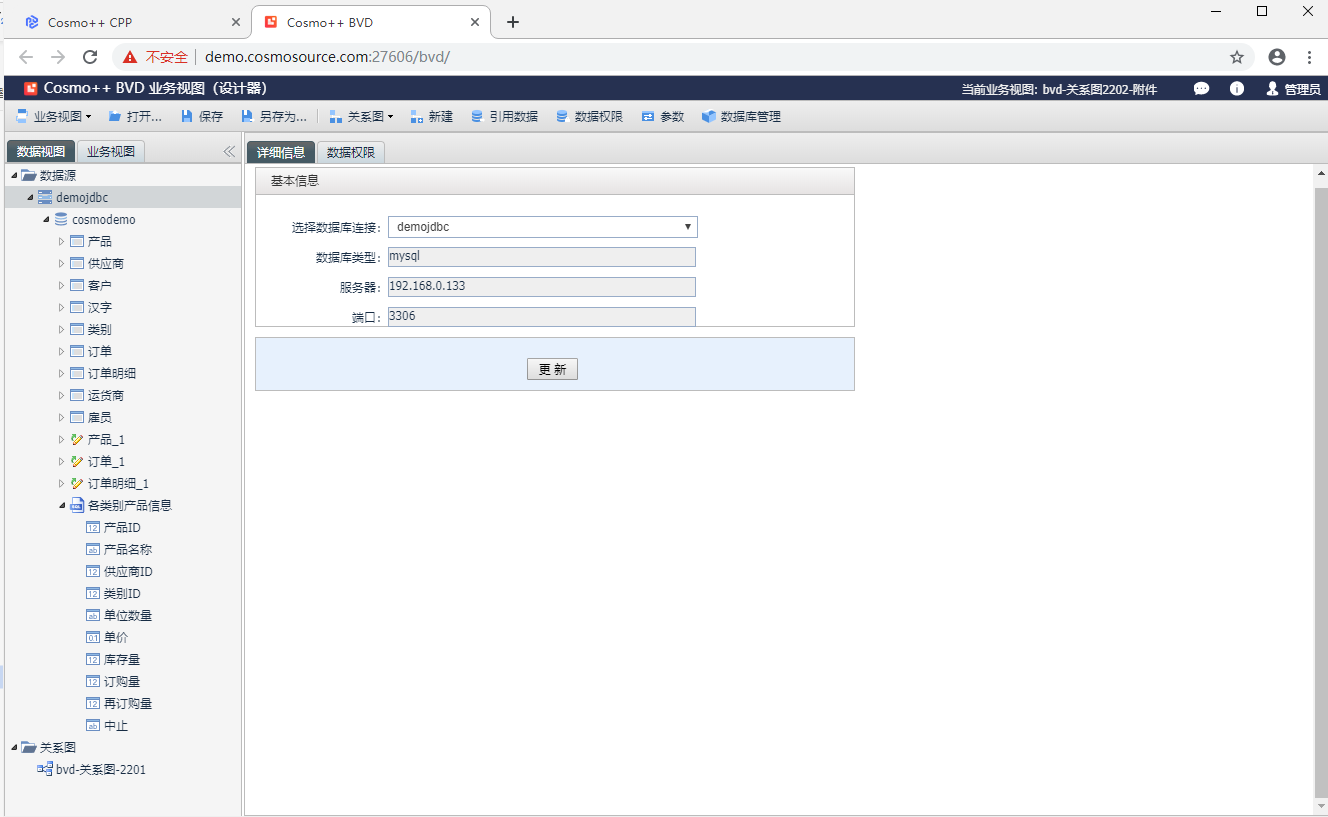Click the 端口 3306 field

542,316
